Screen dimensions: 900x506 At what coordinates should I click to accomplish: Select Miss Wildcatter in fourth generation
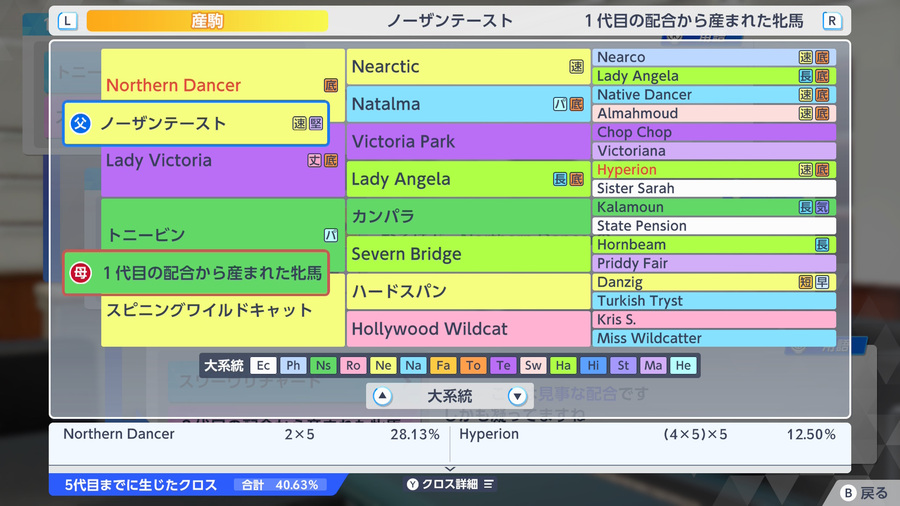pyautogui.click(x=714, y=338)
